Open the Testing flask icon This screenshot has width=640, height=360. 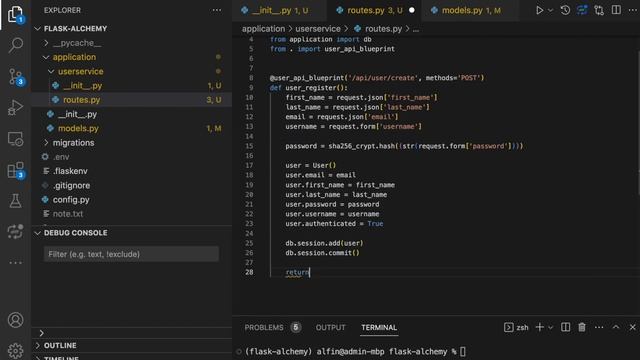point(16,201)
